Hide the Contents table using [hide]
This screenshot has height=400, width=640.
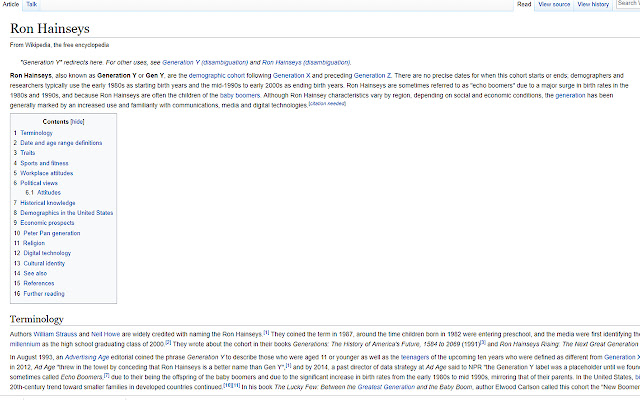coord(77,122)
